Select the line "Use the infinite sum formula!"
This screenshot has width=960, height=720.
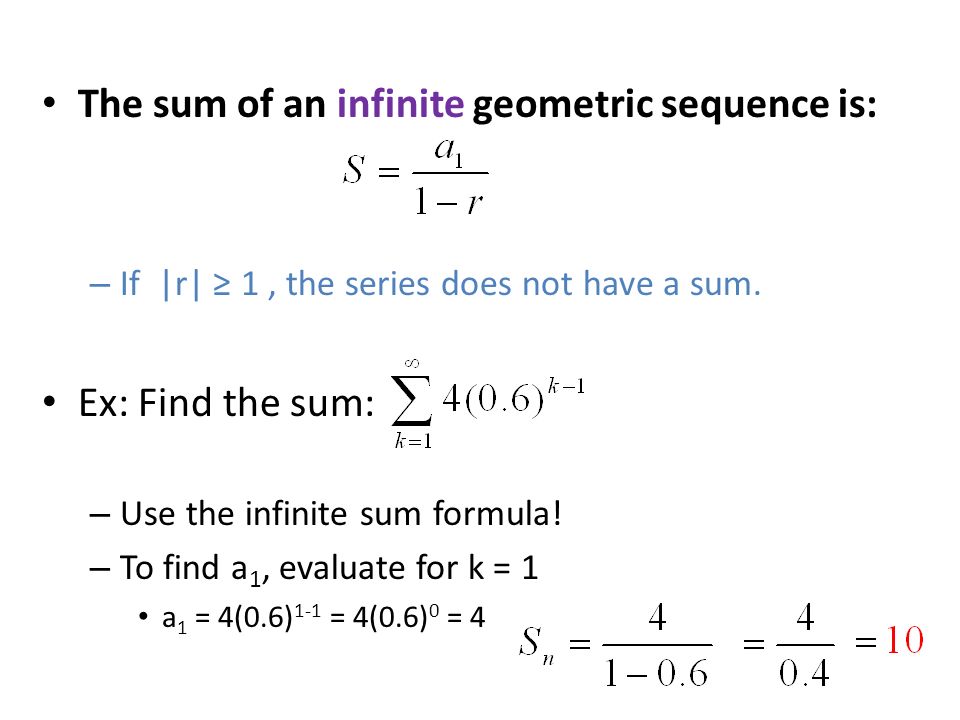click(340, 513)
